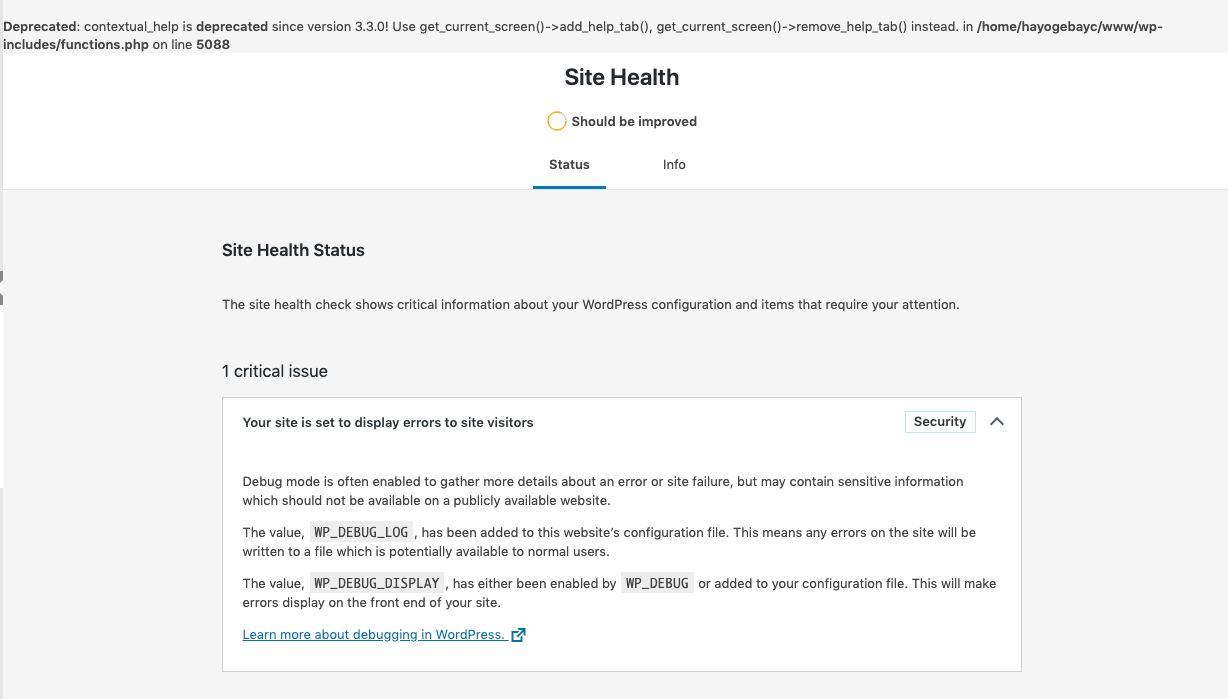Click the Site Health page title

[621, 78]
